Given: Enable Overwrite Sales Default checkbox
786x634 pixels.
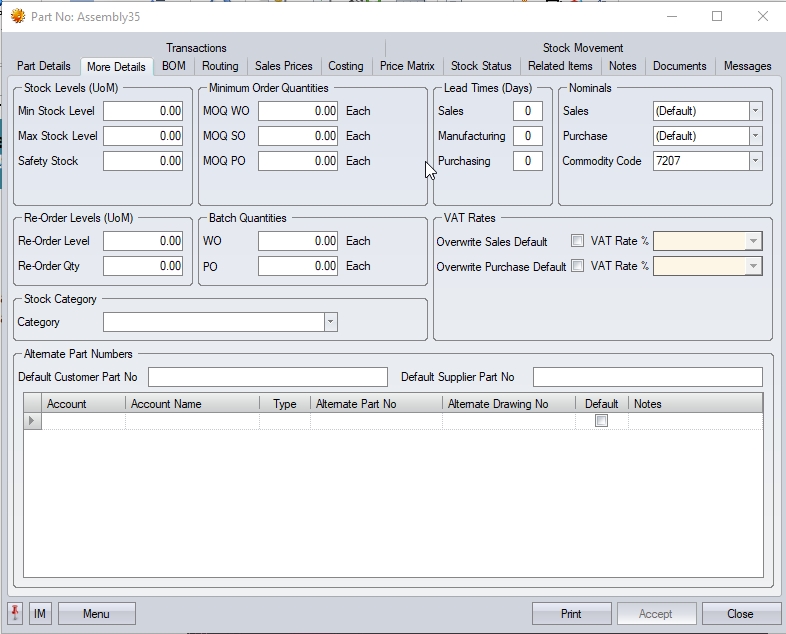Looking at the screenshot, I should [x=577, y=241].
